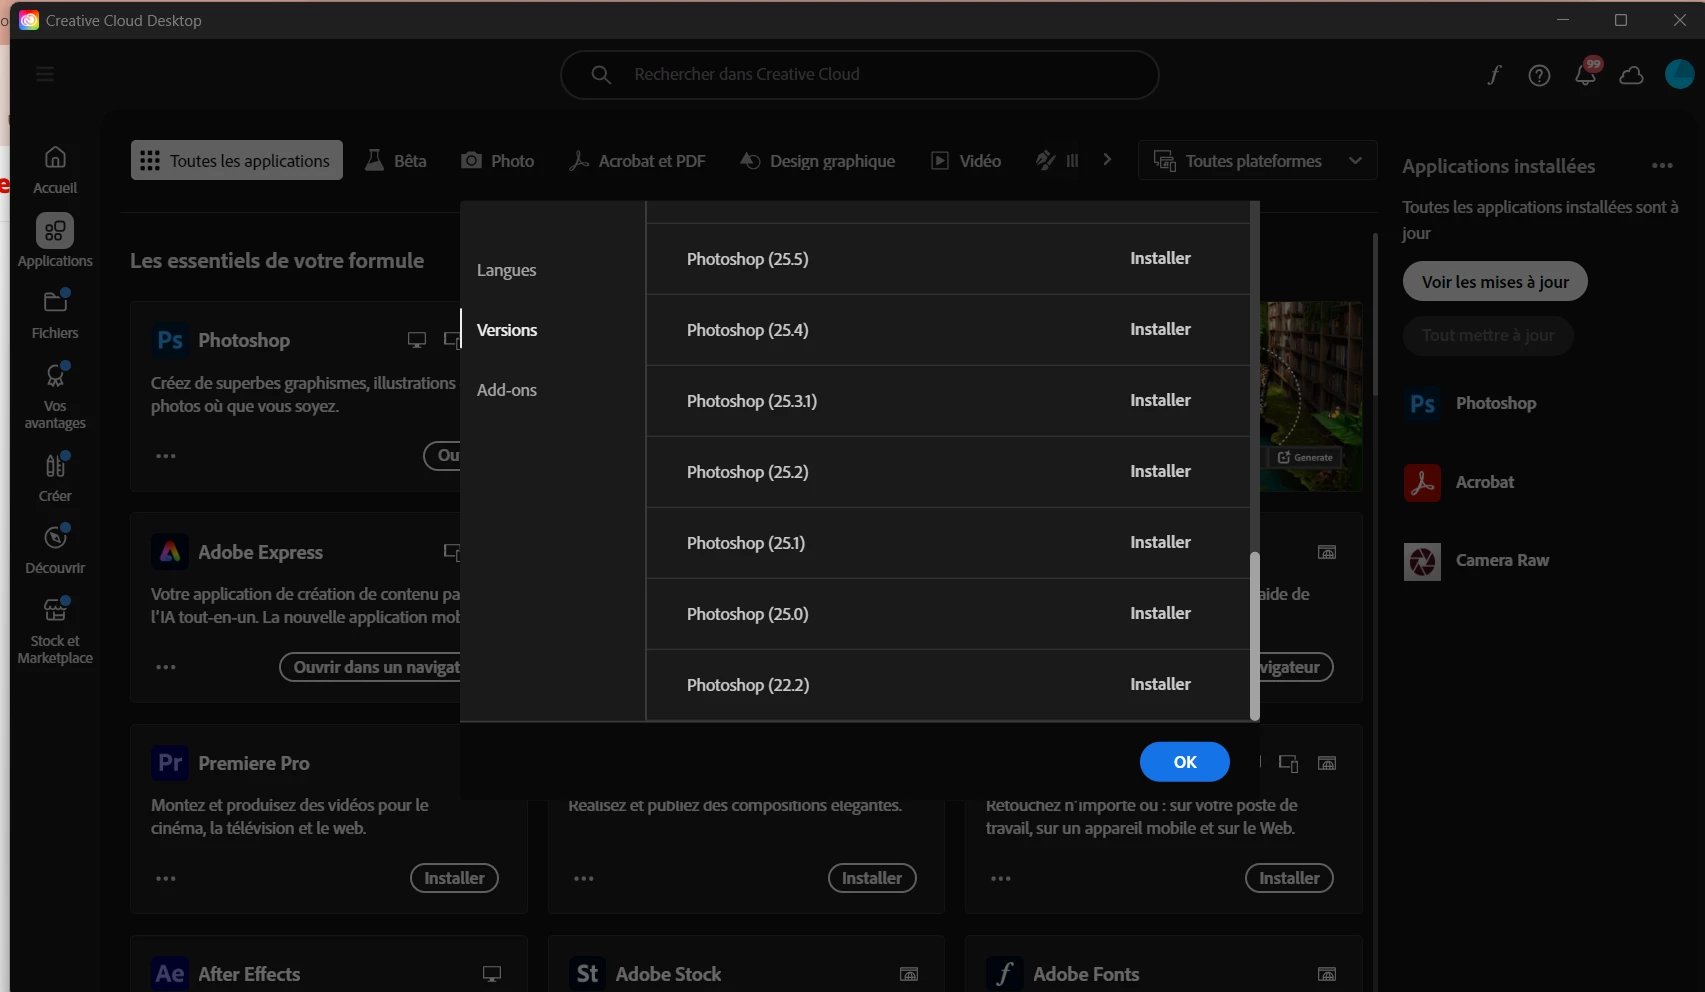Select Versions in dialog sidebar

tap(507, 330)
